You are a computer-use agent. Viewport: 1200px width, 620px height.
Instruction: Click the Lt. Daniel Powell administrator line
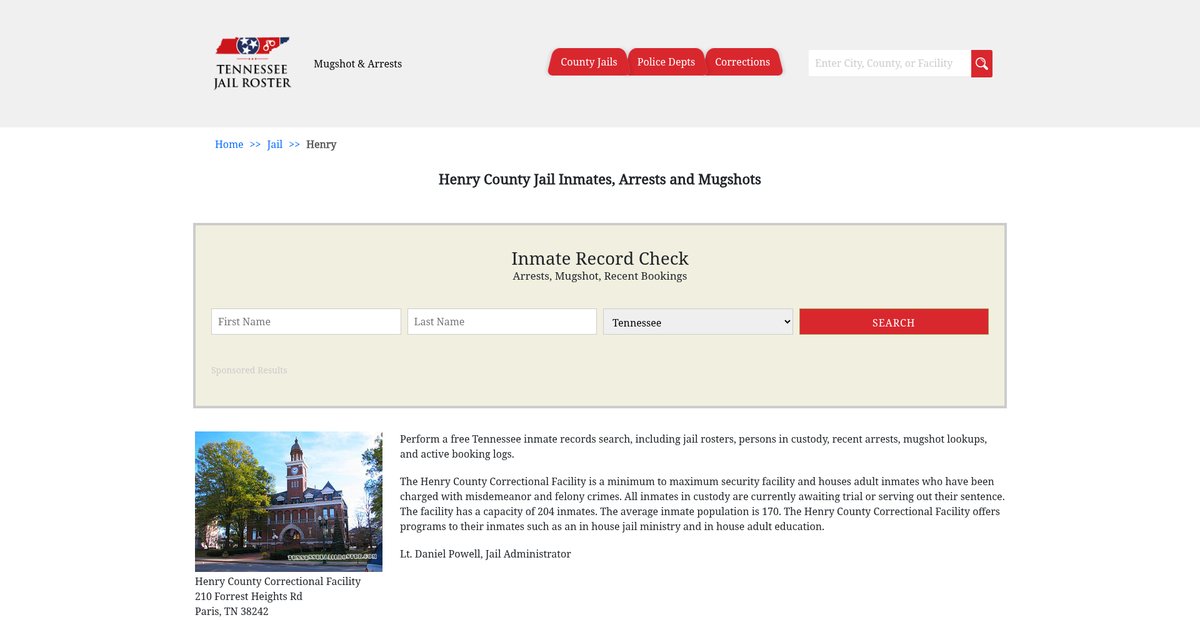pyautogui.click(x=485, y=554)
